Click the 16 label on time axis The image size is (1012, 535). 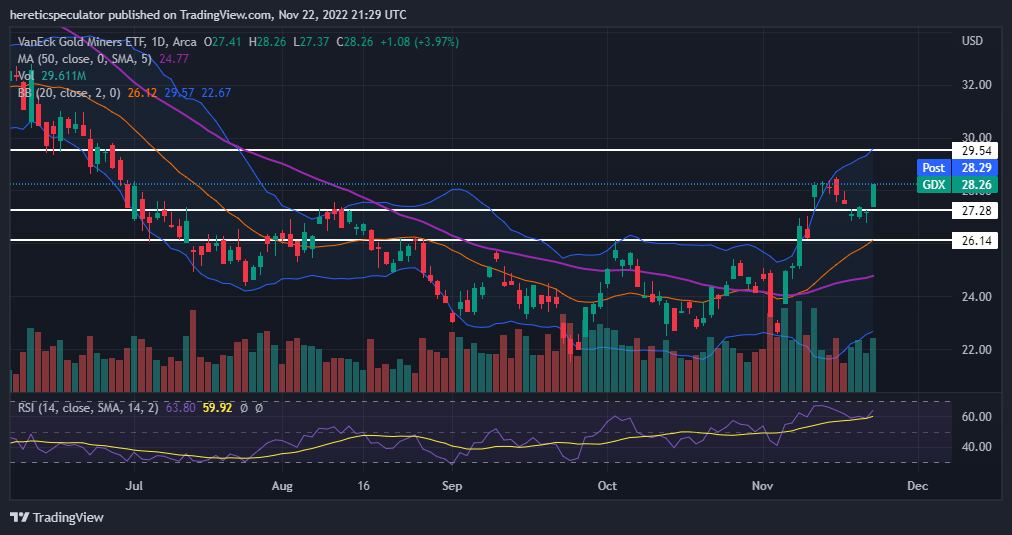[363, 486]
